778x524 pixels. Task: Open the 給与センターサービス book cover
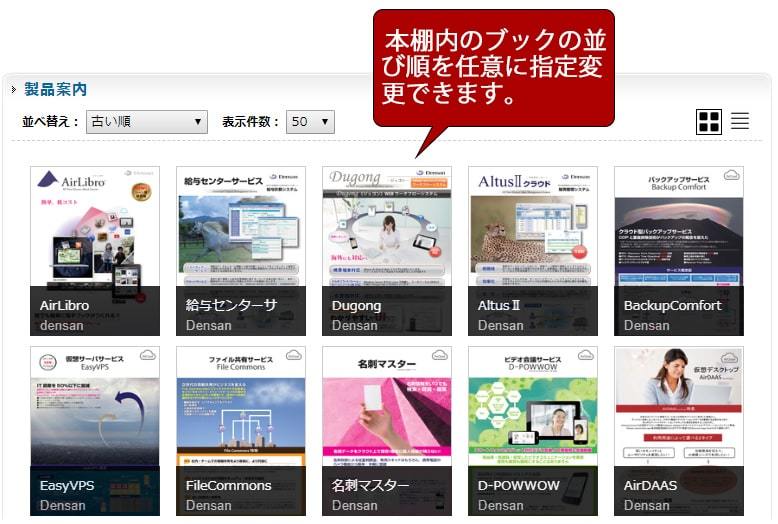(241, 251)
